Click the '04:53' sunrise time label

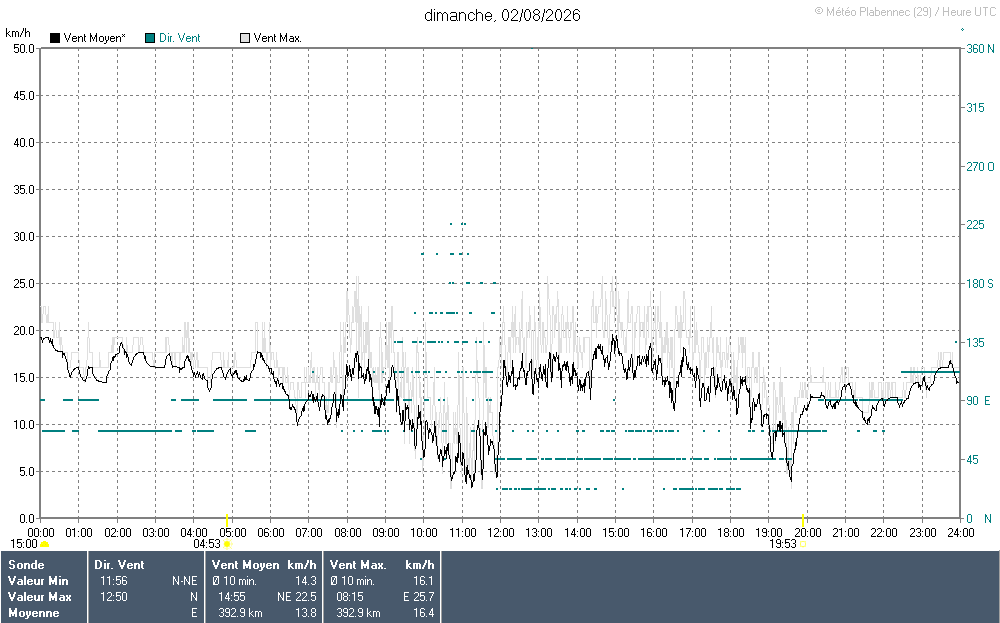coord(207,544)
